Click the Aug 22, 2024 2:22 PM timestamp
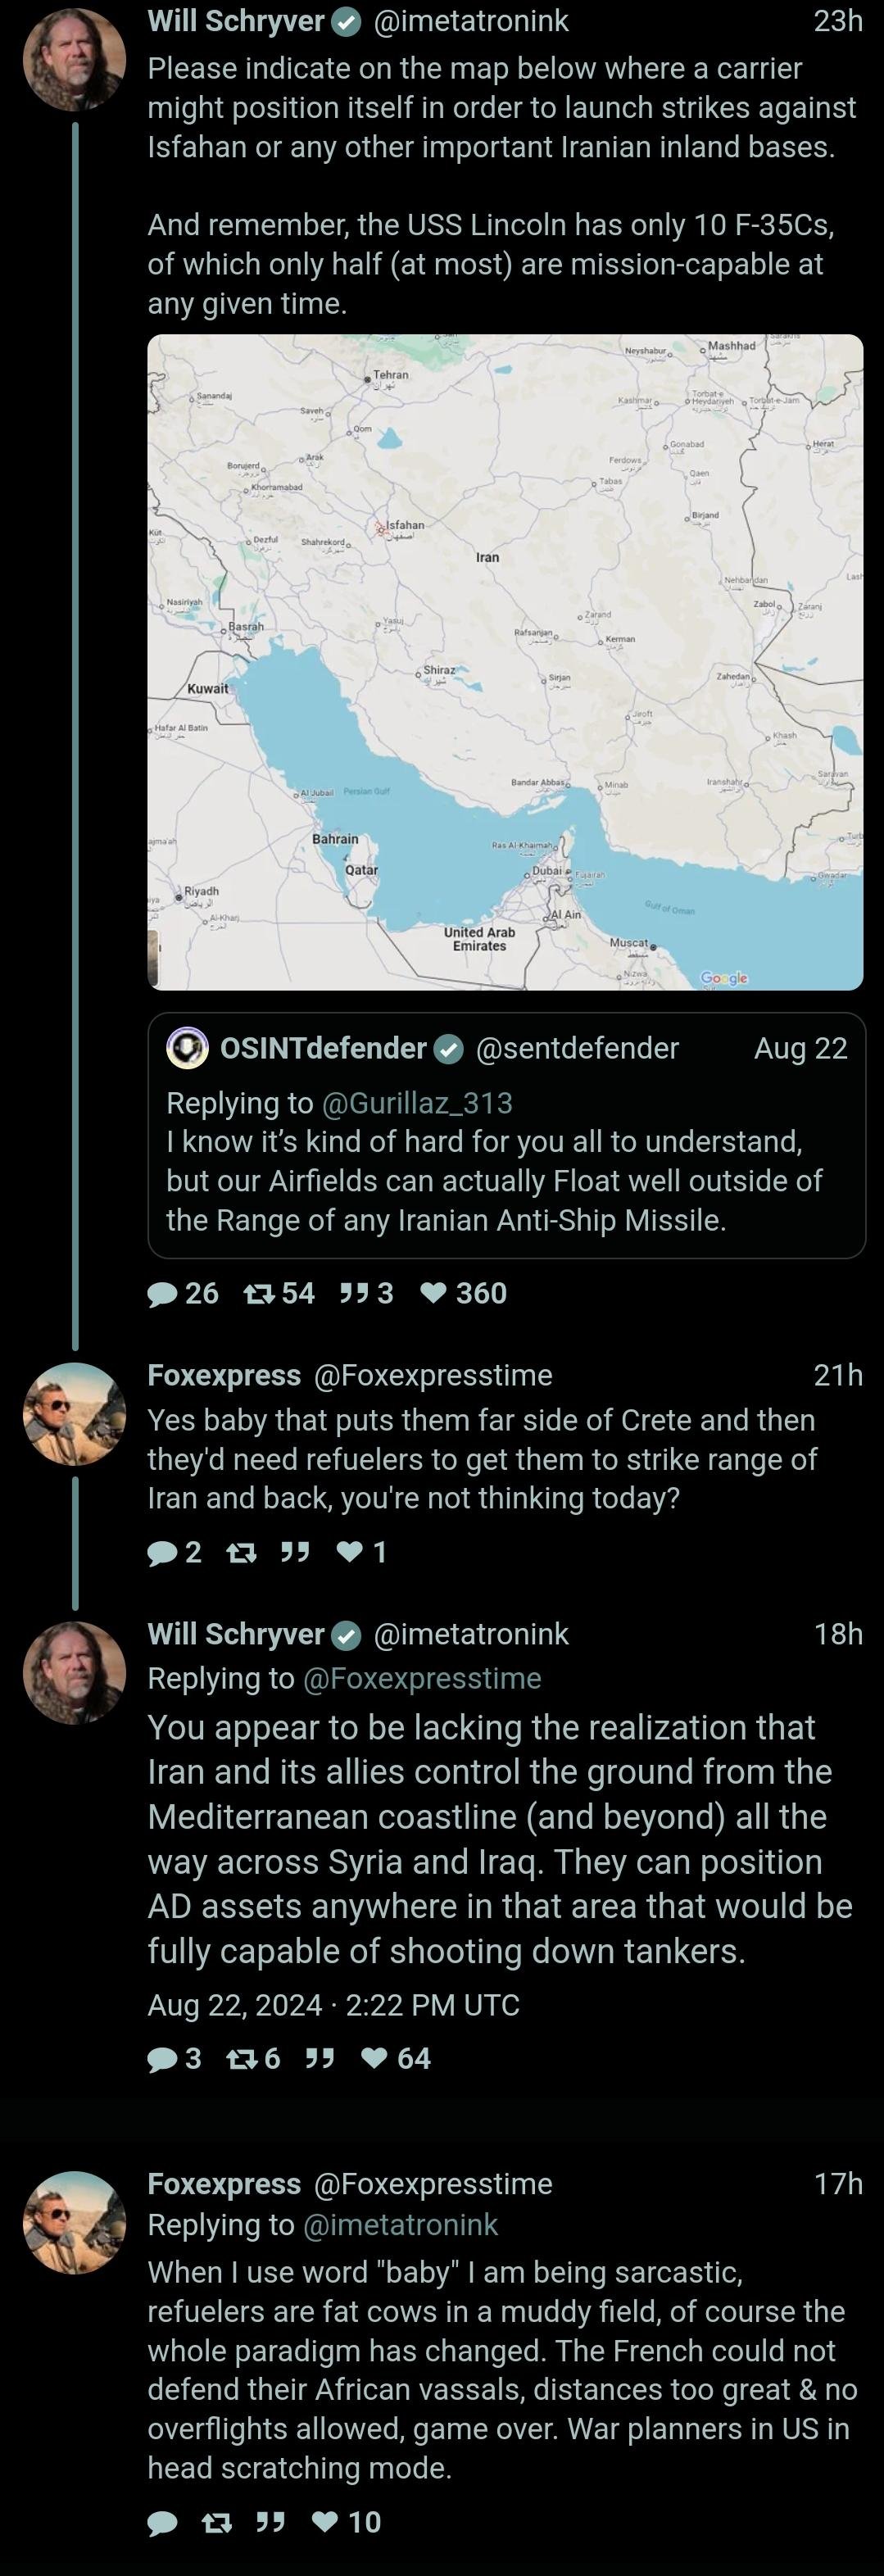This screenshot has width=884, height=2576. 333,2005
